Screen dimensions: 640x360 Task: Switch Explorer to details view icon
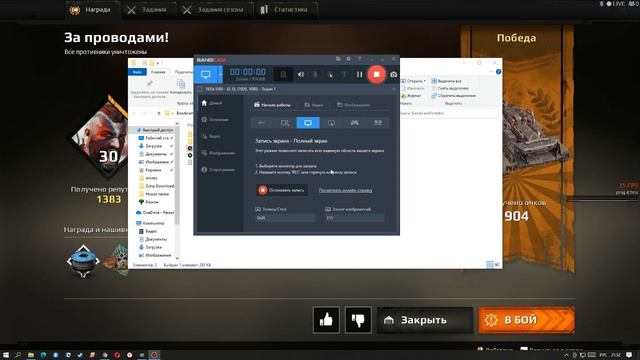tap(490, 264)
